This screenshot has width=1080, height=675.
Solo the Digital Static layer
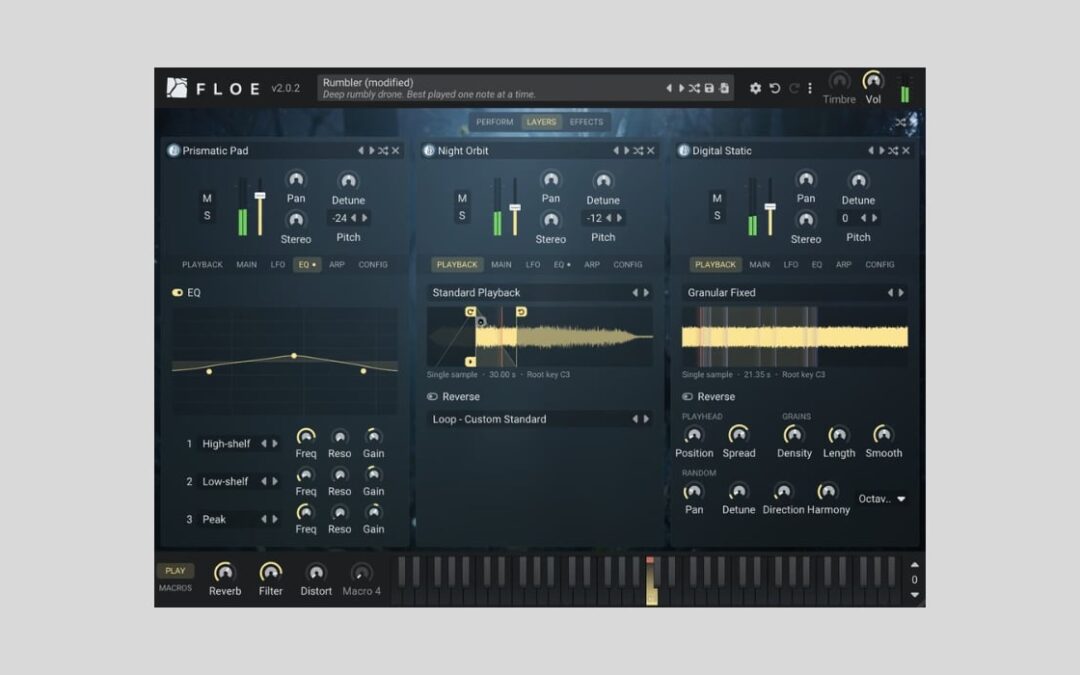(x=717, y=216)
